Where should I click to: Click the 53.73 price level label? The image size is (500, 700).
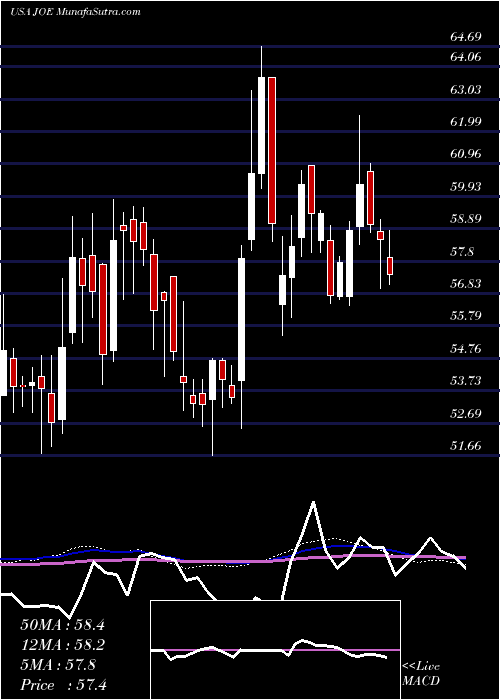point(465,380)
